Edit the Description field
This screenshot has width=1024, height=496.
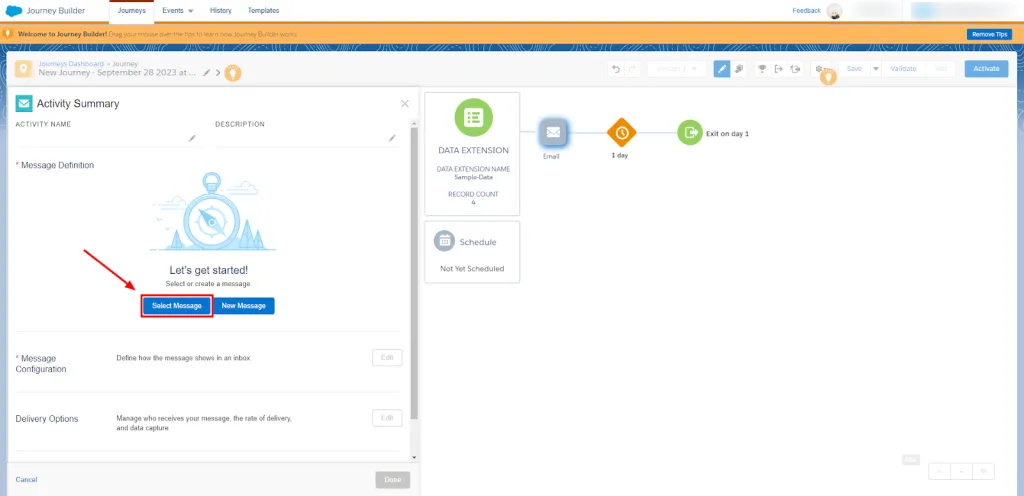click(306, 138)
